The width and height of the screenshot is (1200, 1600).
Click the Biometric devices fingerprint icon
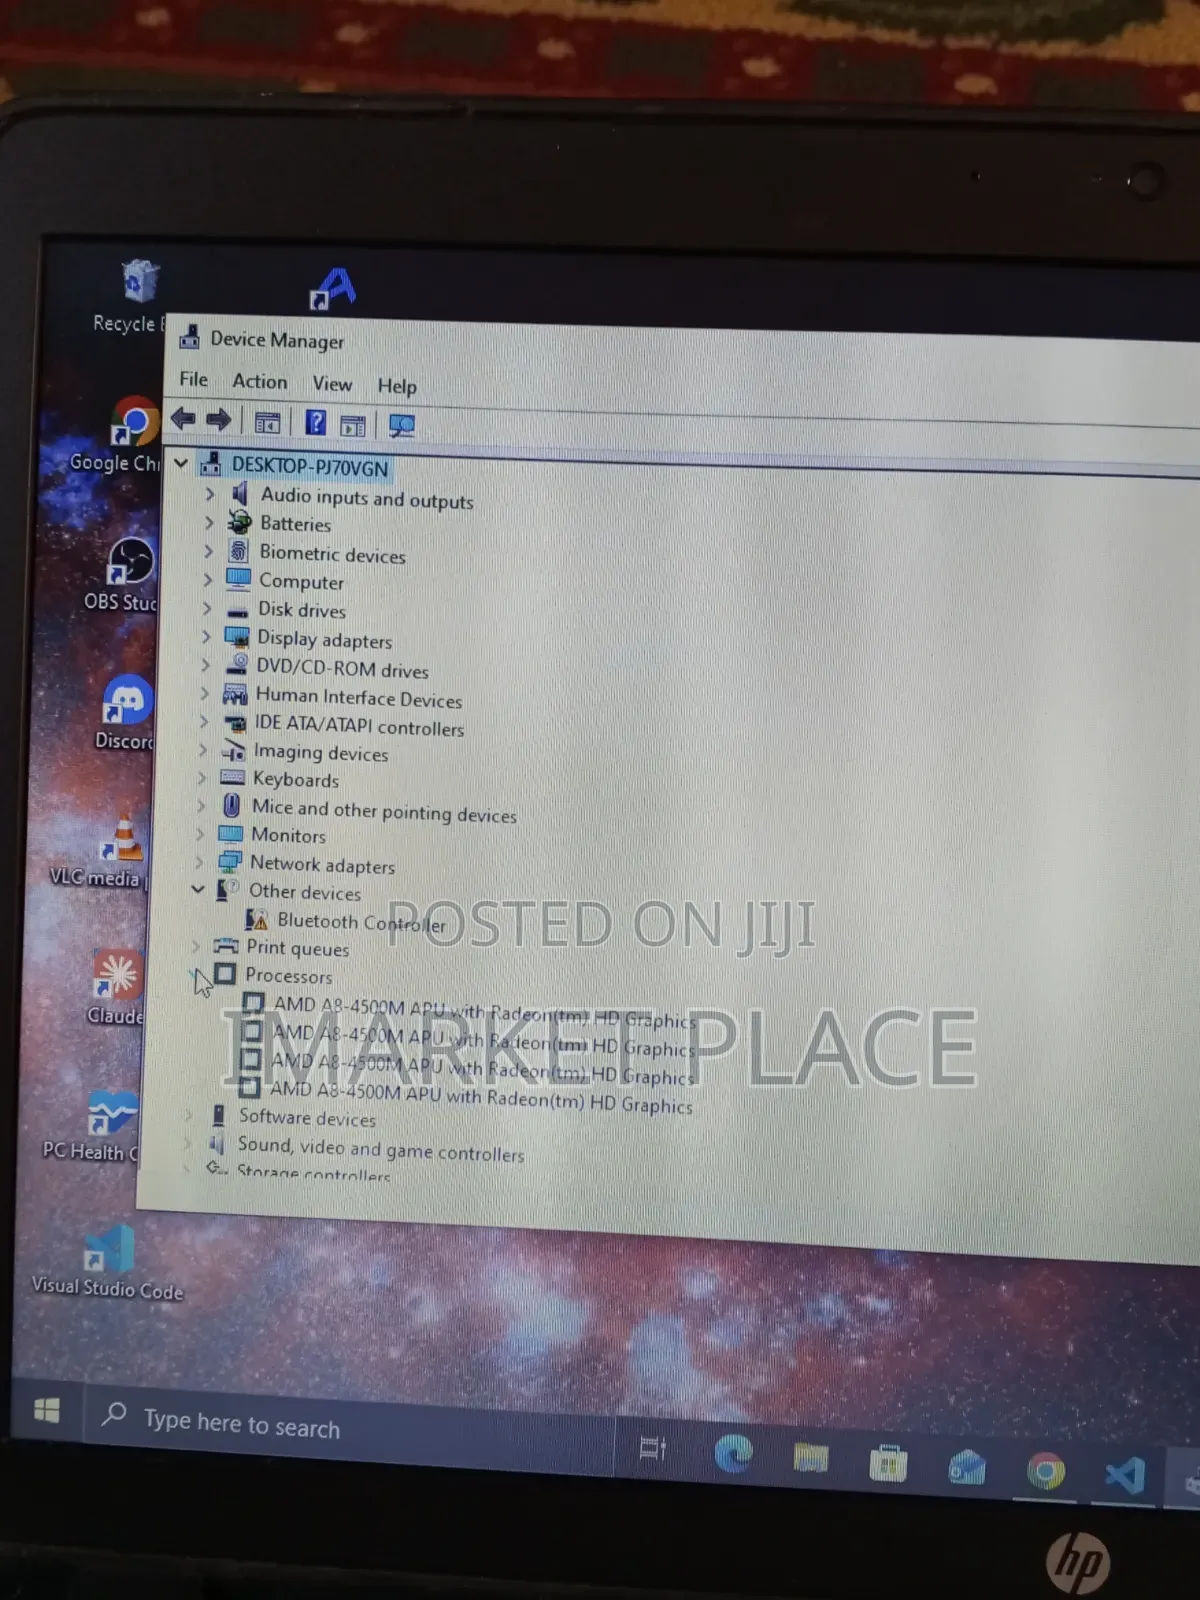tap(238, 550)
